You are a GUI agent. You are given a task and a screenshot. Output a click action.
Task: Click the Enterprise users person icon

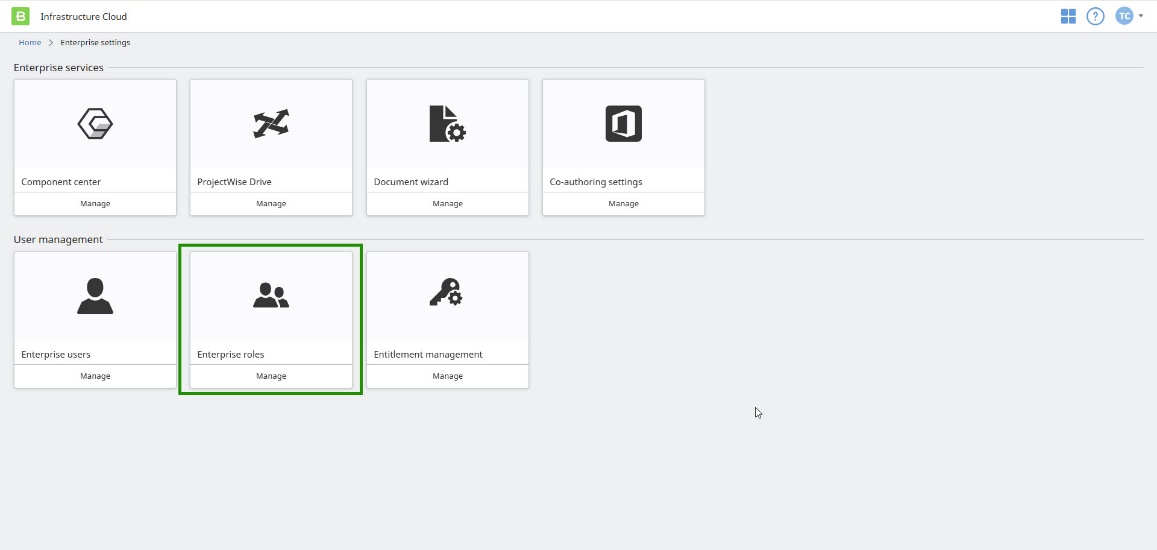95,295
